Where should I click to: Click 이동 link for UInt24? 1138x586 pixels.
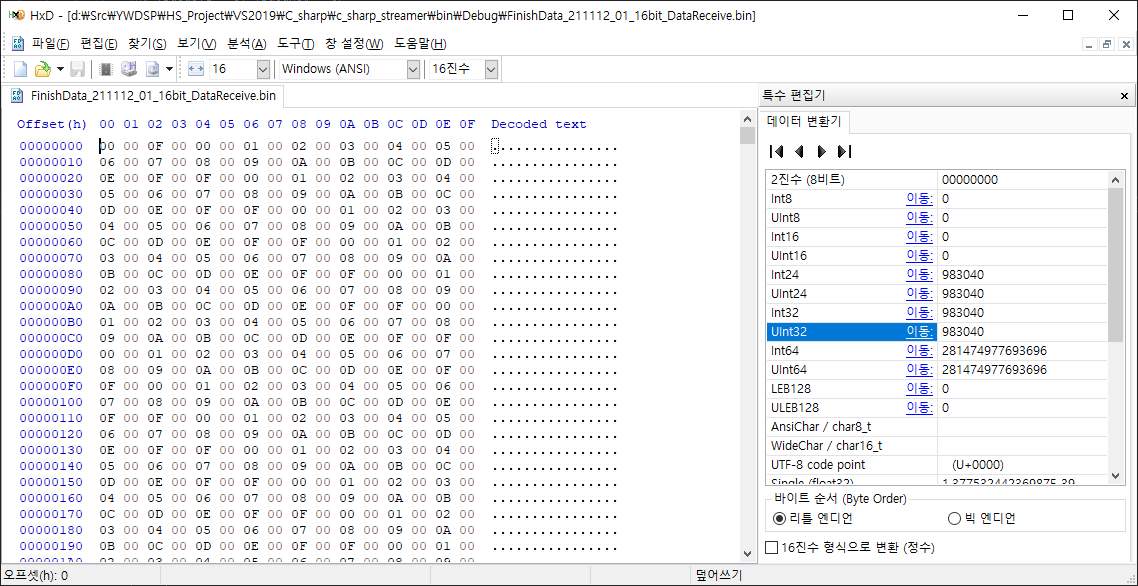click(920, 294)
